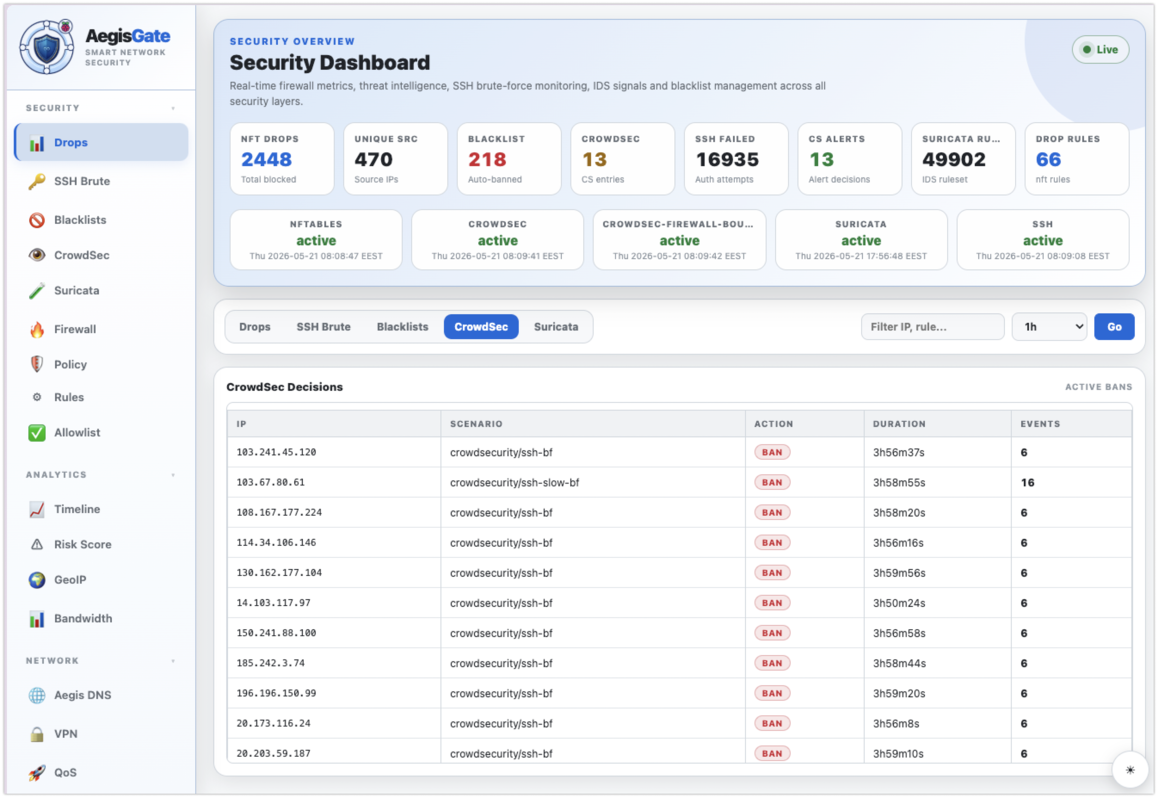This screenshot has height=798, width=1158.
Task: Click the Unique Src 470 card
Action: [x=396, y=159]
